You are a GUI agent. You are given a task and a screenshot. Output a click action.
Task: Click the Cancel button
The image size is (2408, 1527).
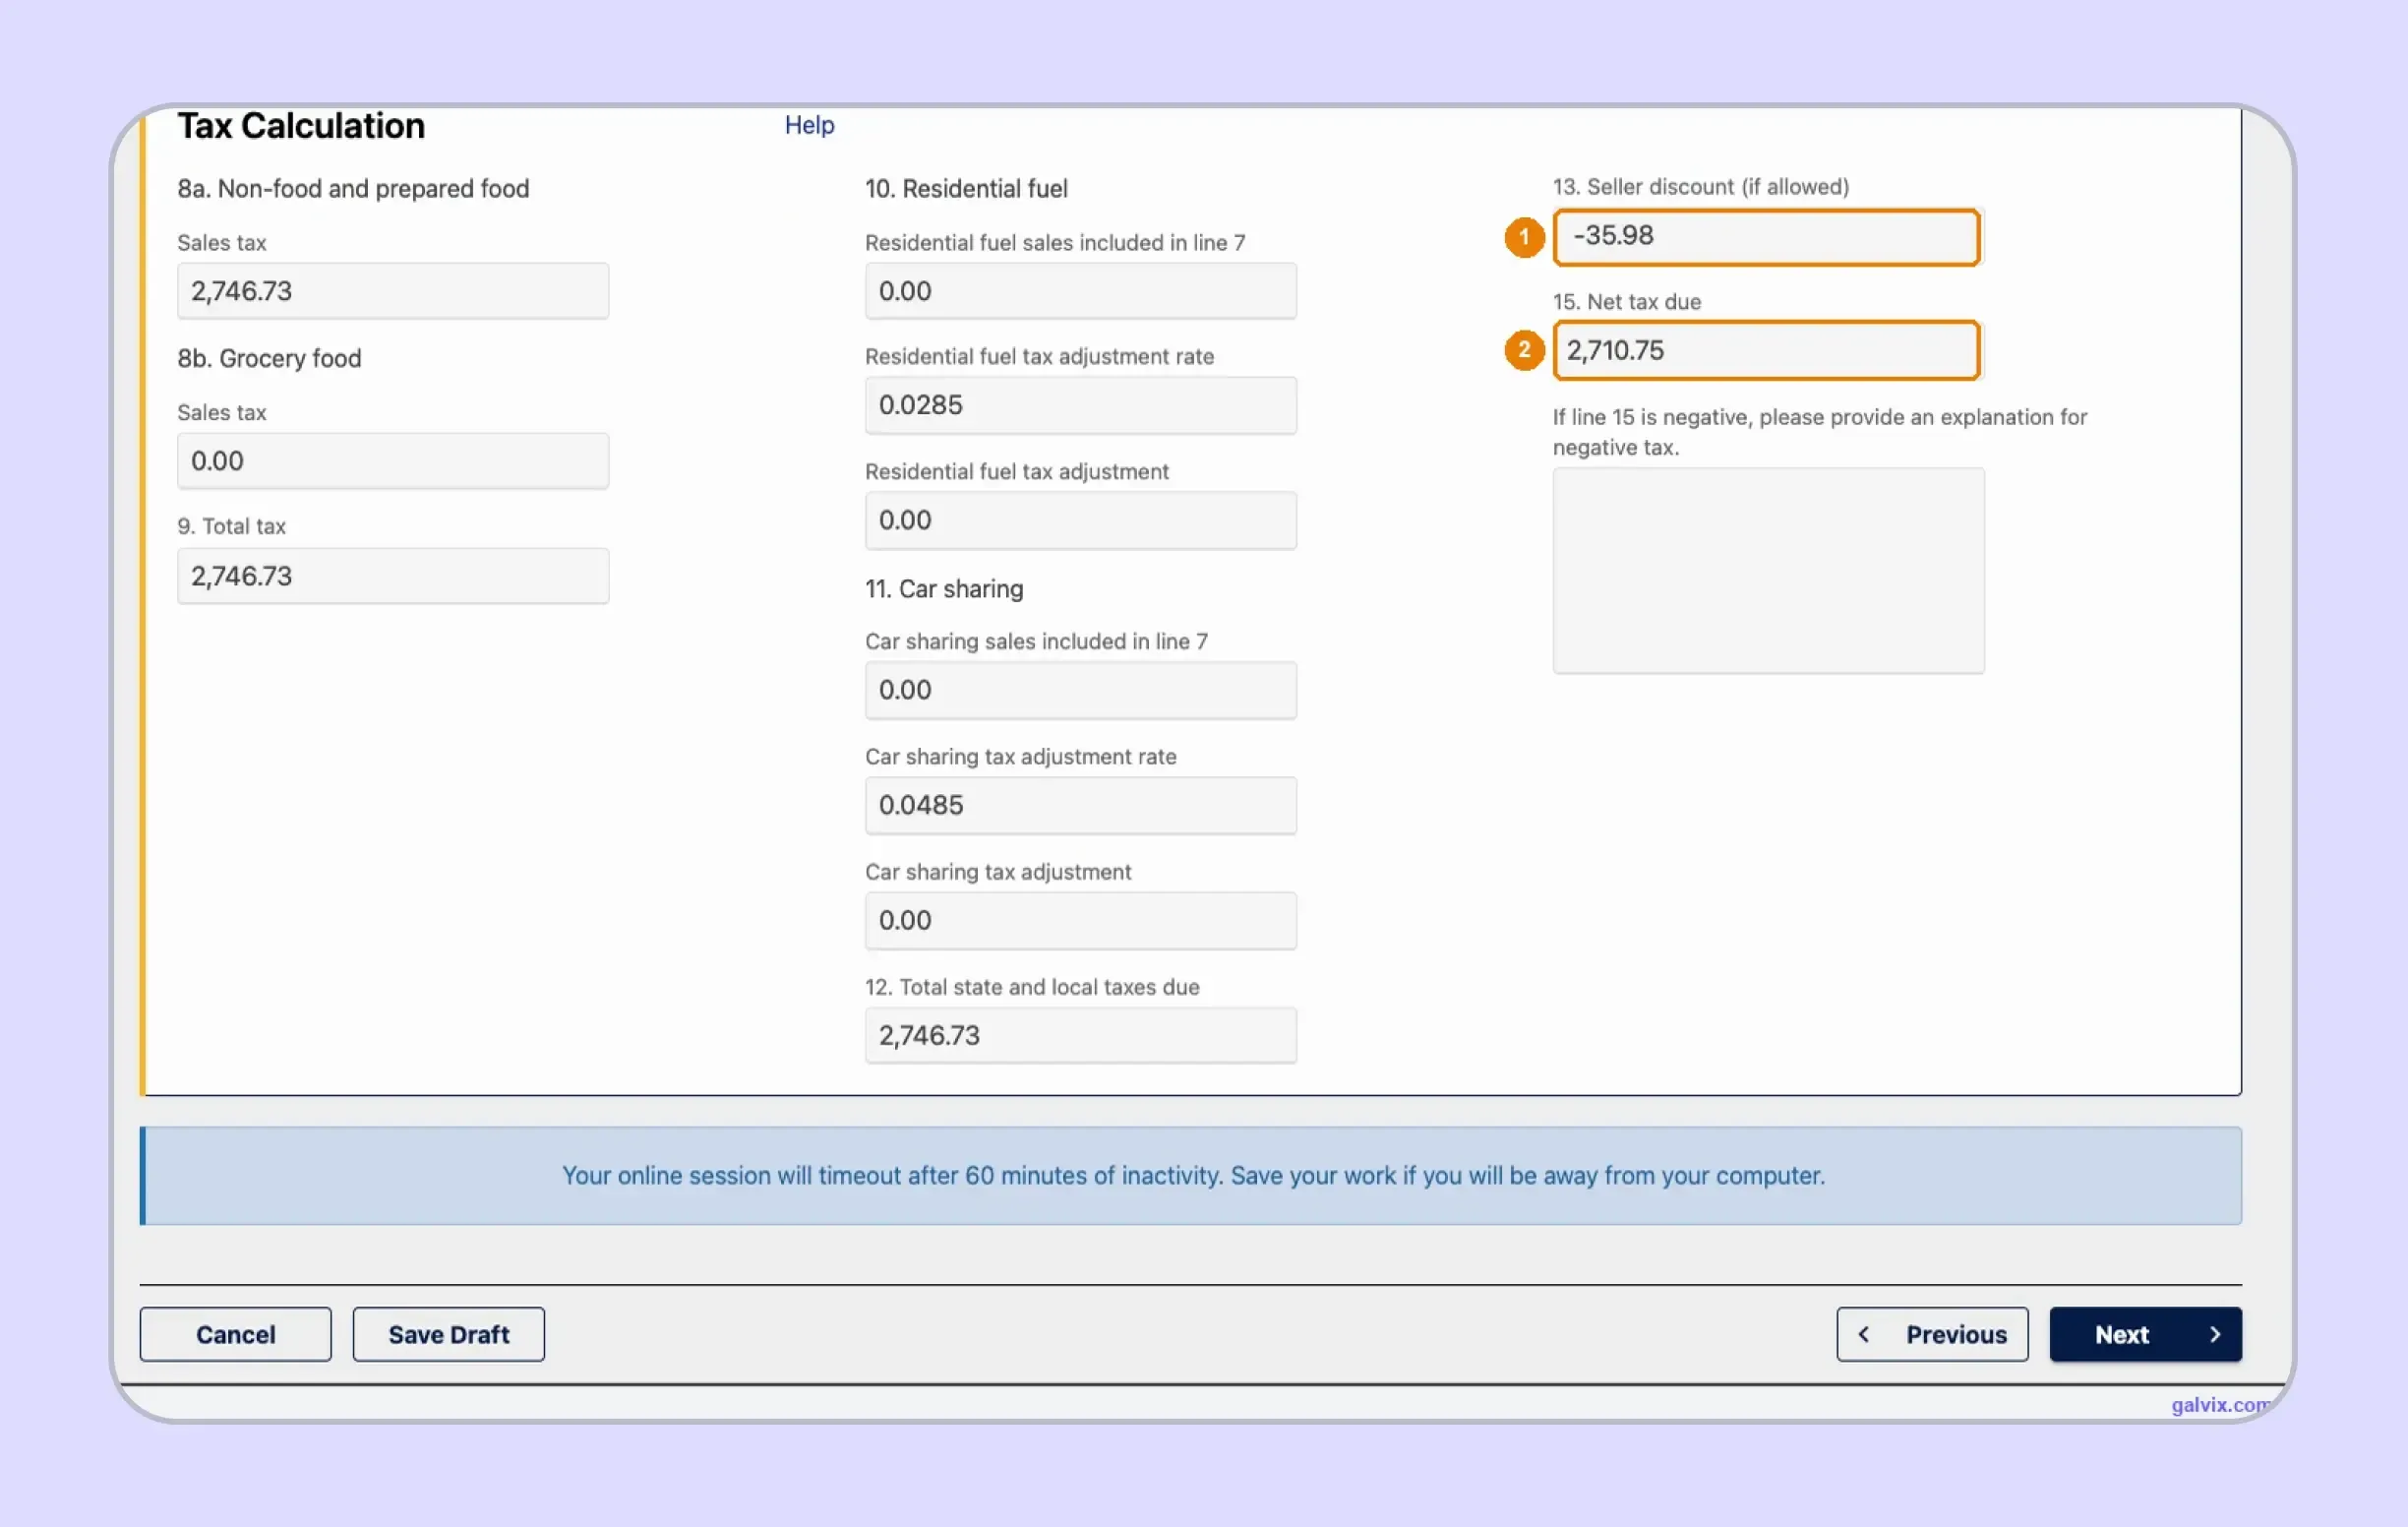click(x=235, y=1334)
